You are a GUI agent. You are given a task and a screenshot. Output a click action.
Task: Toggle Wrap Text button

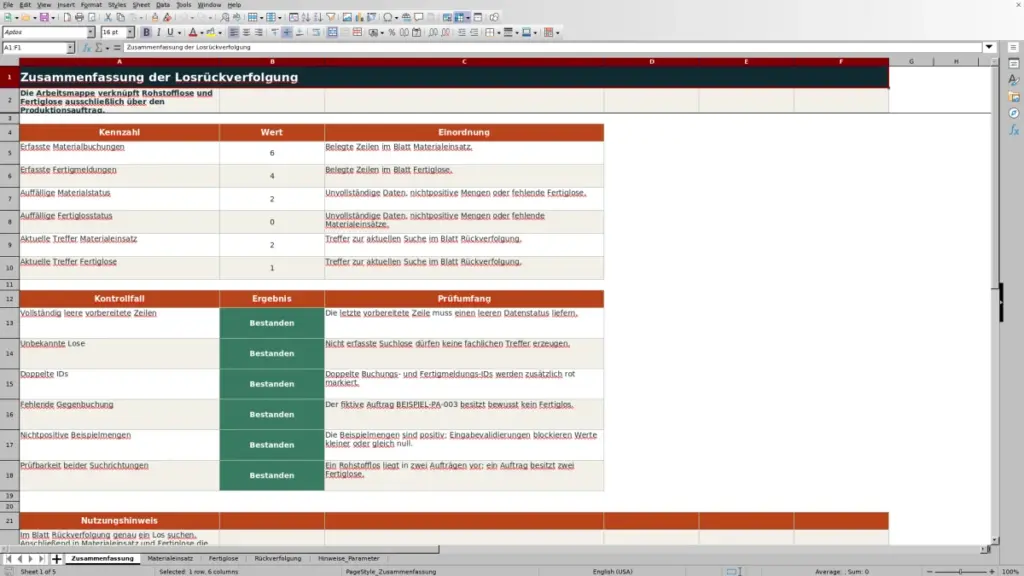[x=316, y=33]
